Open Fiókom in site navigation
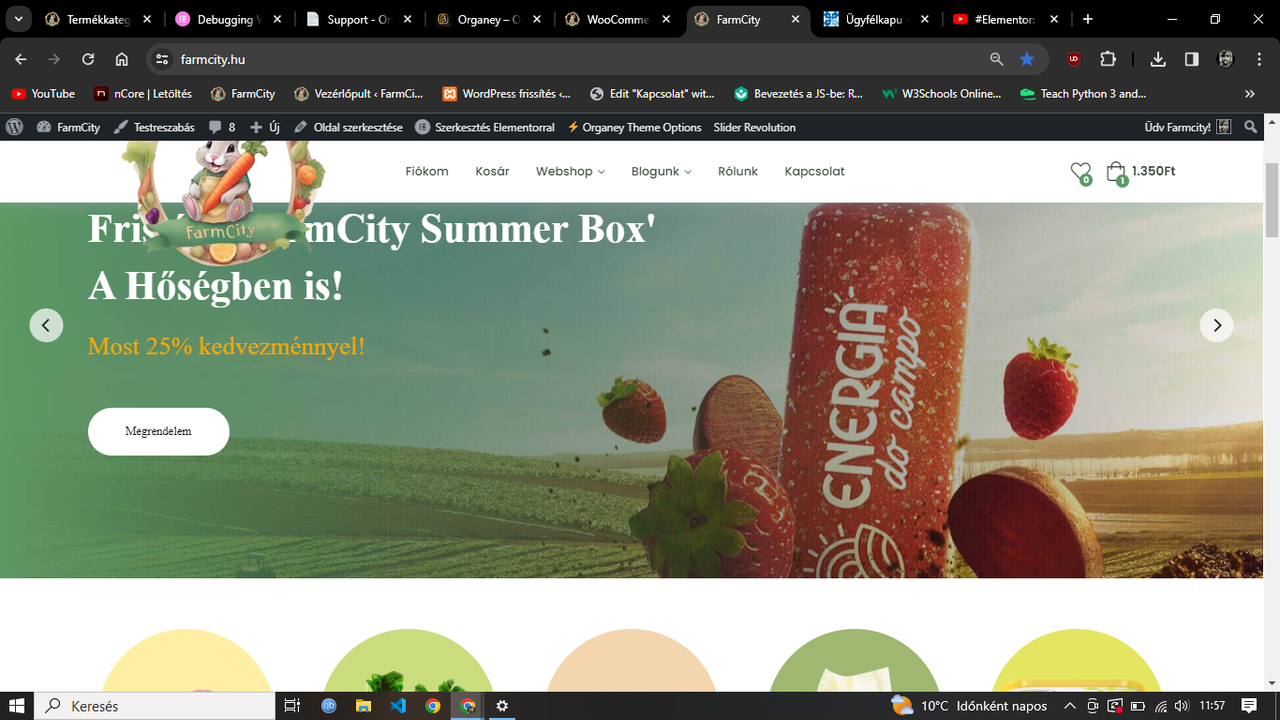This screenshot has width=1280, height=720. (427, 172)
